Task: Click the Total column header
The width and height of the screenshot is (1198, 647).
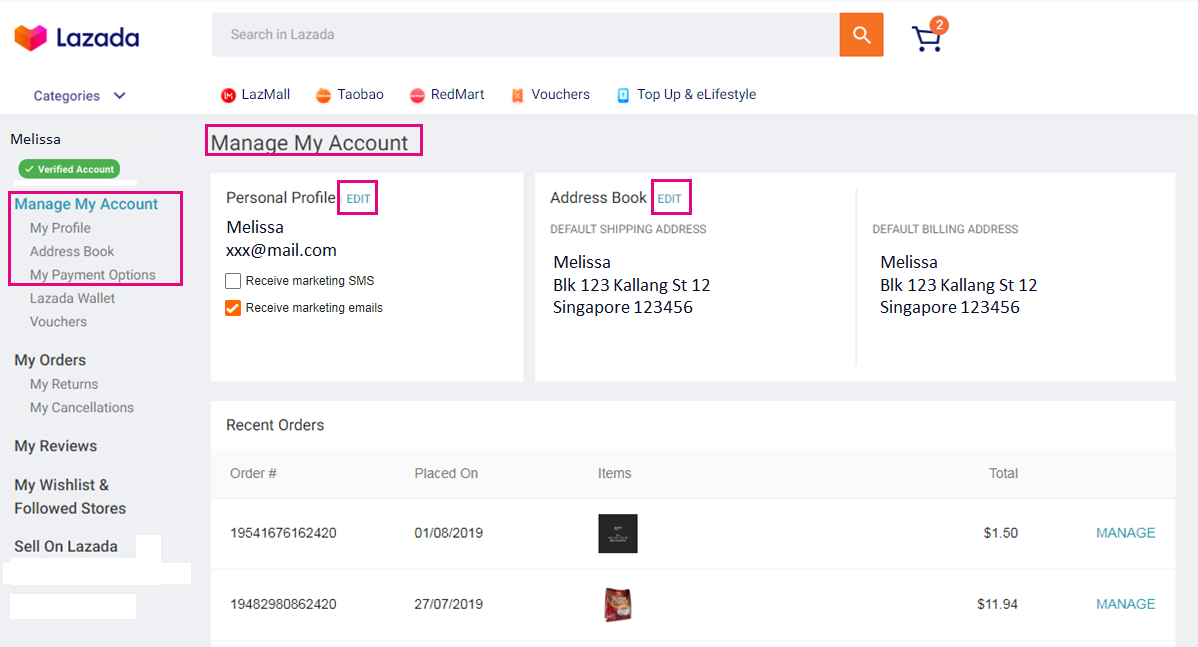Action: click(x=1003, y=474)
